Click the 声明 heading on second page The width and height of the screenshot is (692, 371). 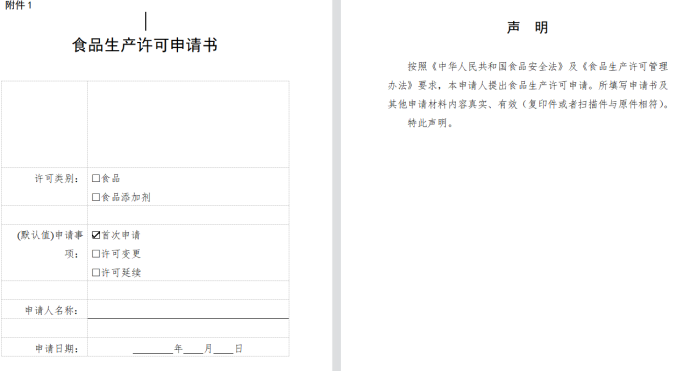527,27
